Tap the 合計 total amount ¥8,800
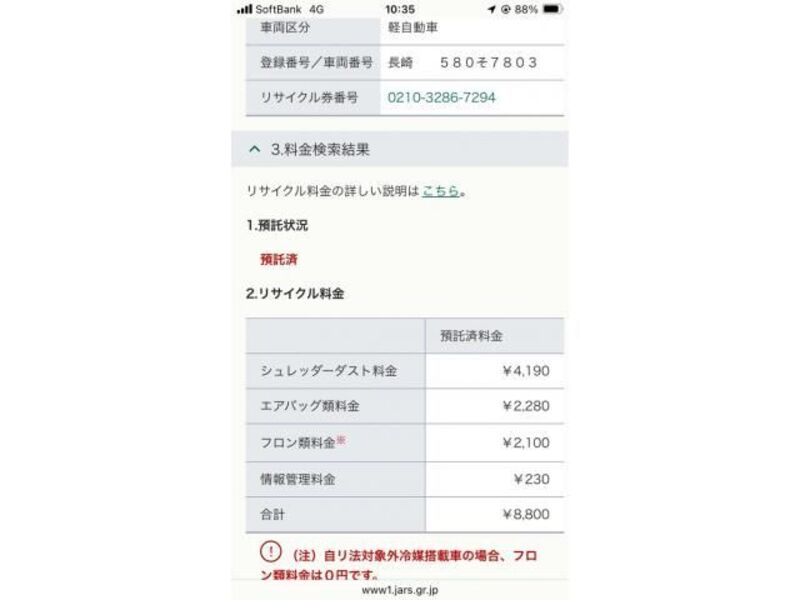This screenshot has width=800, height=600. [526, 514]
